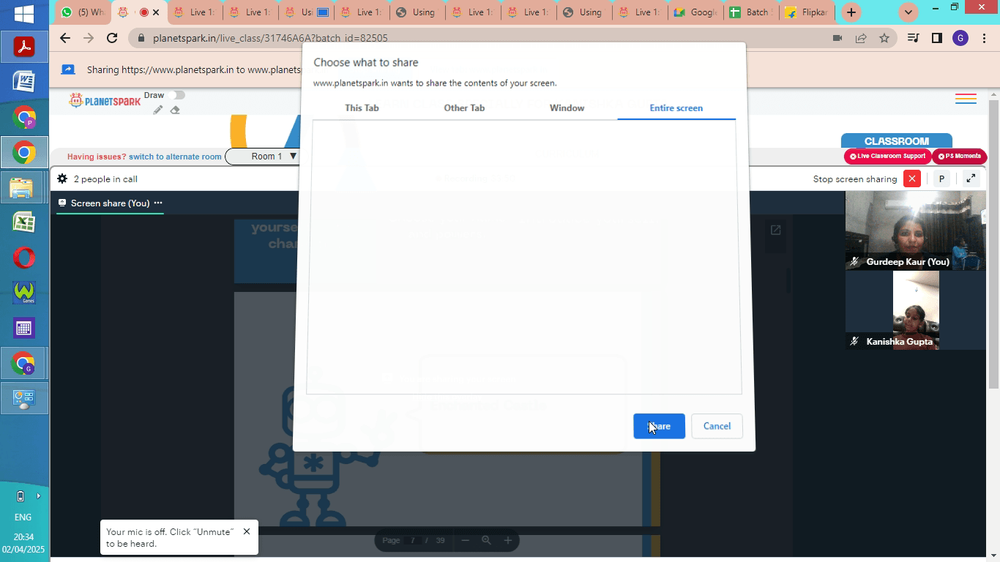
Task: Toggle the Draw switch
Action: click(179, 95)
